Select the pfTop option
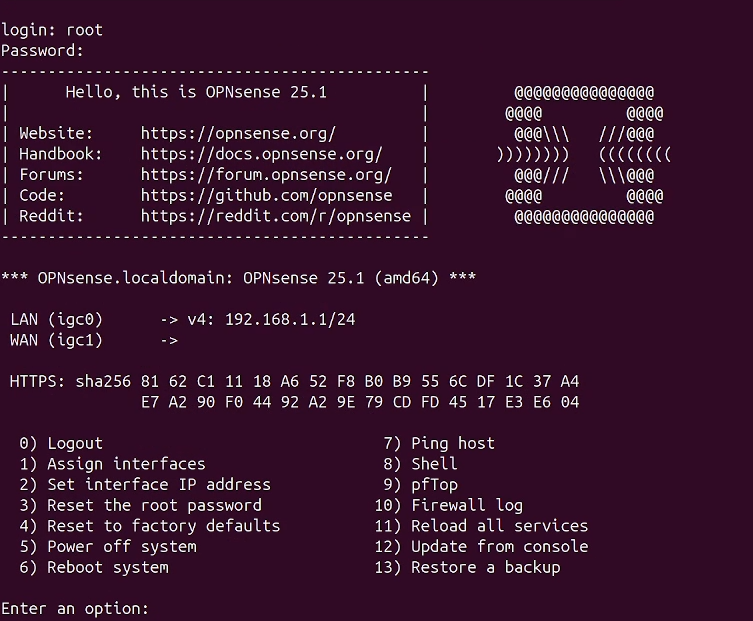The image size is (753, 621). click(x=420, y=485)
